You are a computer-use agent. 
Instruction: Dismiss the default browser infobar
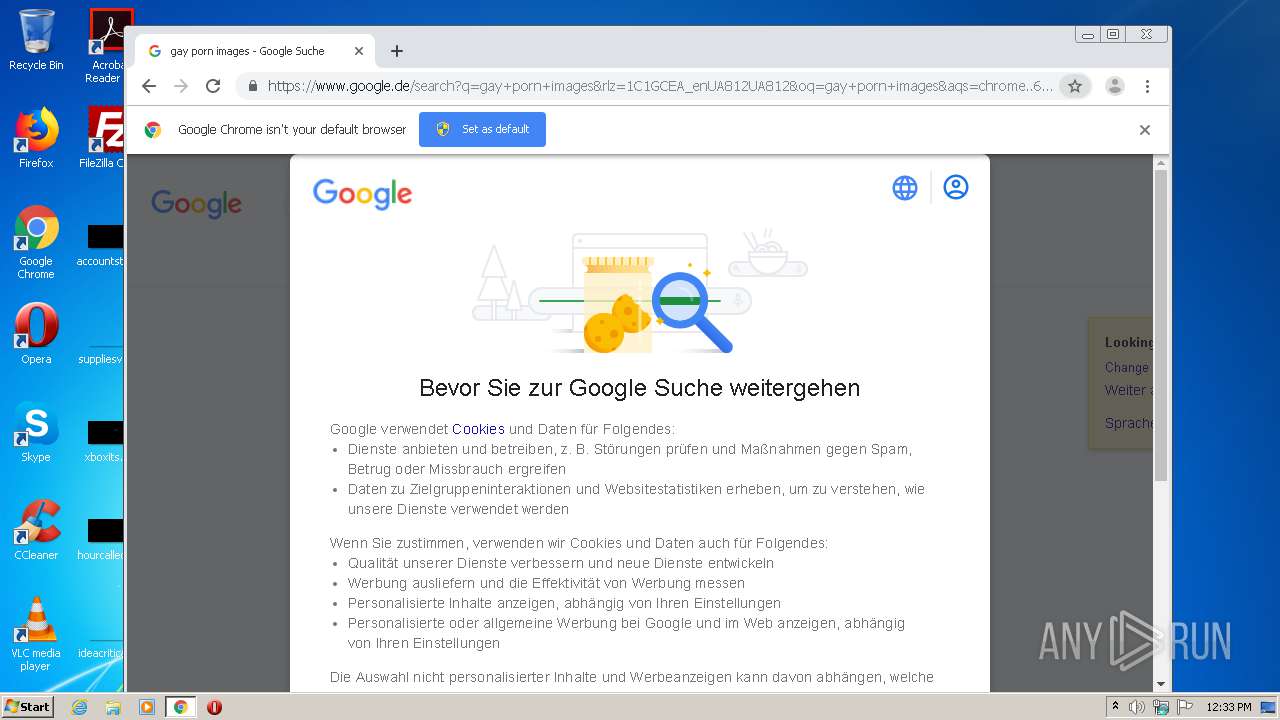1145,130
